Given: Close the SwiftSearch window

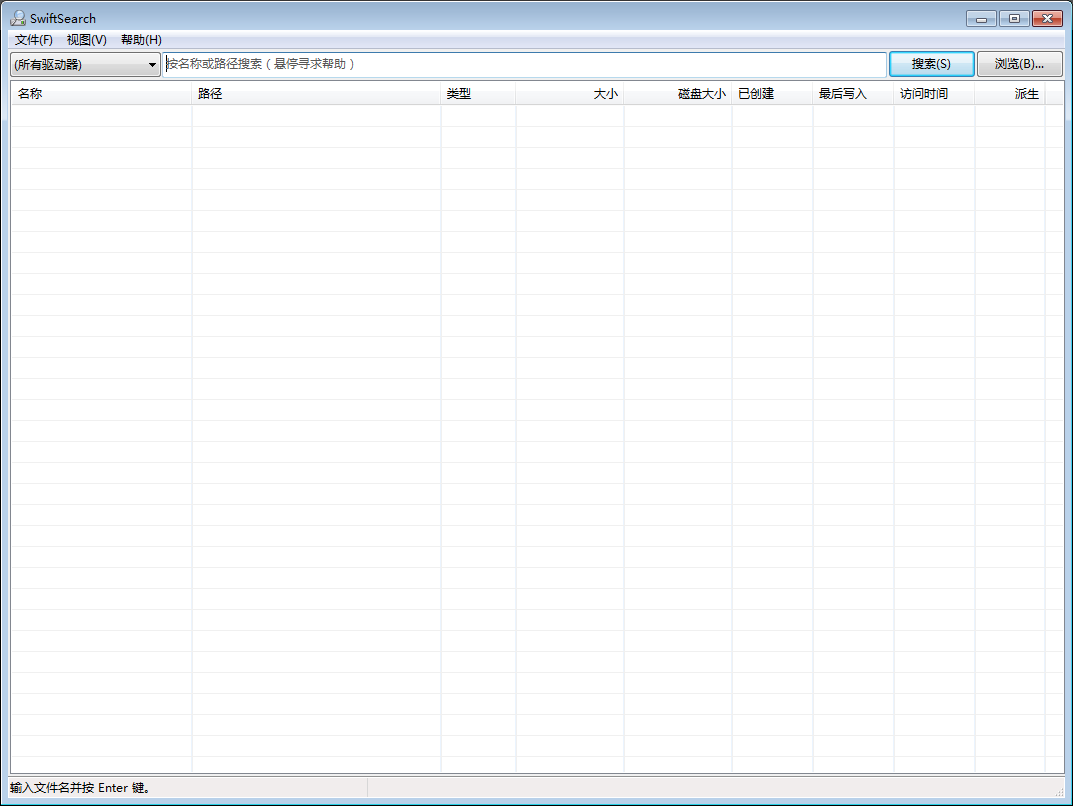Looking at the screenshot, I should tap(1047, 18).
